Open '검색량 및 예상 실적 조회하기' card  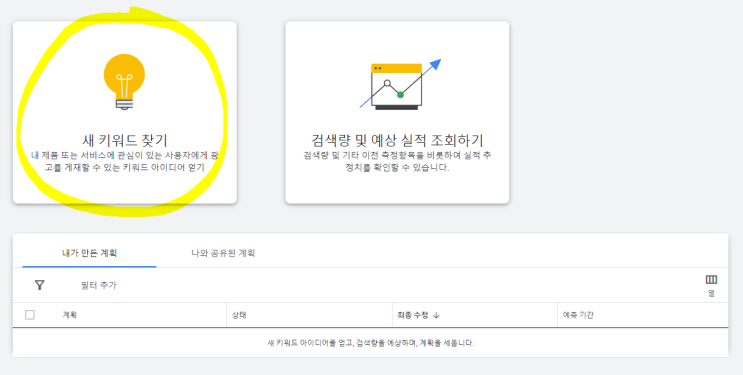pos(397,112)
